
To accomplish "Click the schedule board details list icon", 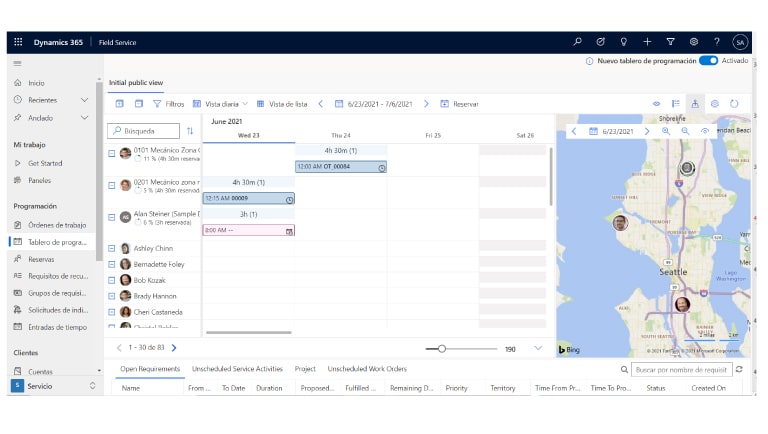I will [x=676, y=104].
